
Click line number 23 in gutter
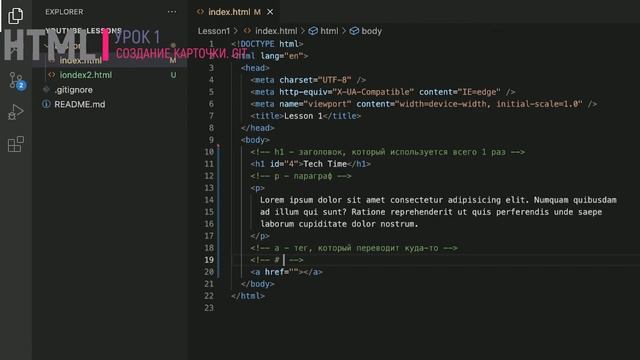pyautogui.click(x=209, y=308)
